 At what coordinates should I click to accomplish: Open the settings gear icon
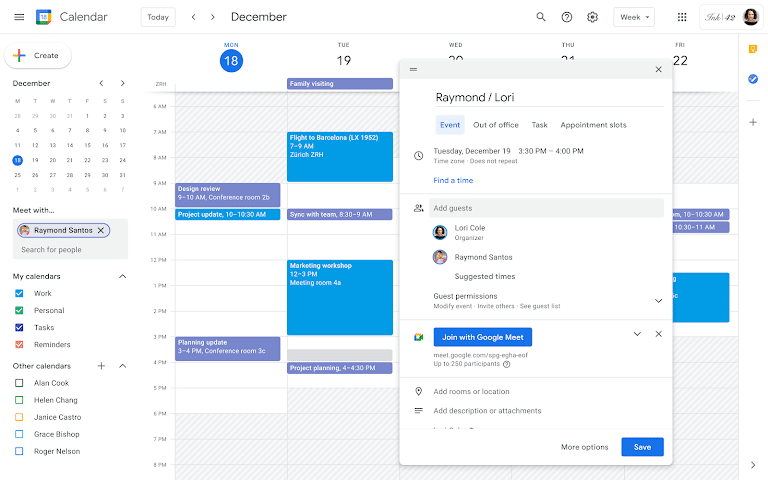click(593, 17)
